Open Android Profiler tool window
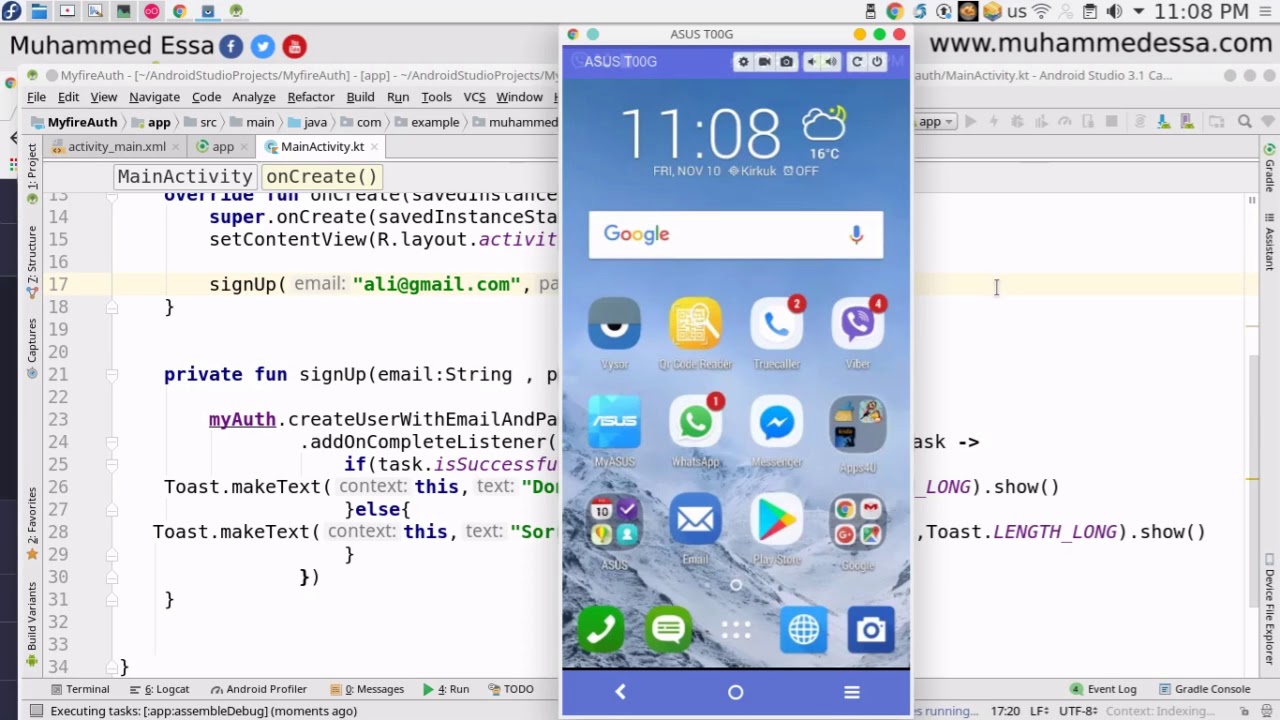This screenshot has height=720, width=1280. 258,689
